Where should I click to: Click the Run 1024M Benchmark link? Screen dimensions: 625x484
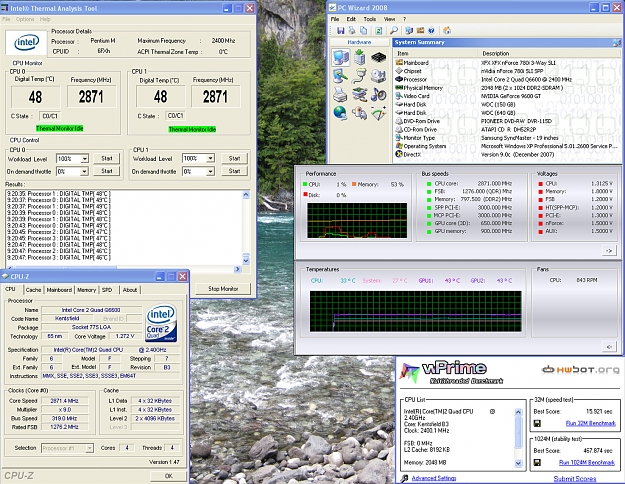586,462
